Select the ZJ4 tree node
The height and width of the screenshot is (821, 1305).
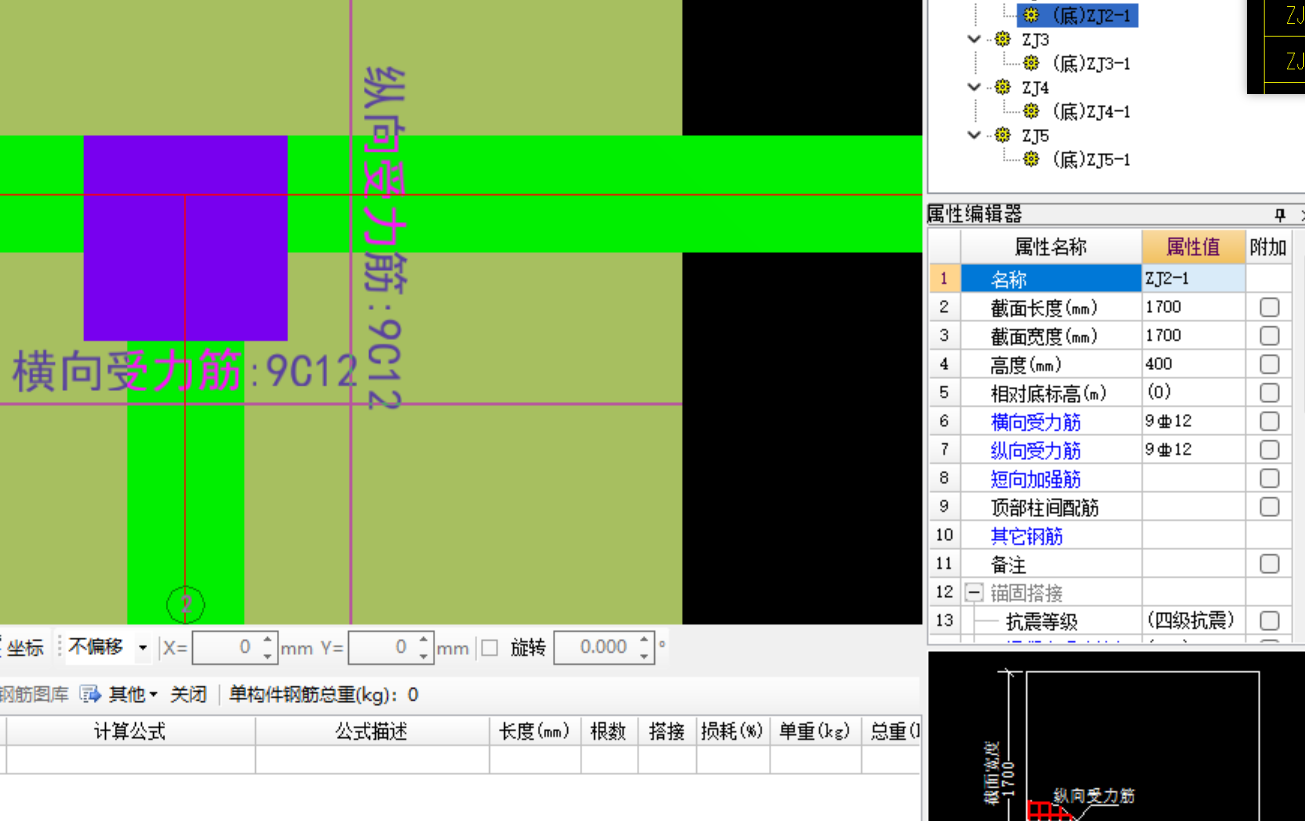coord(1035,88)
